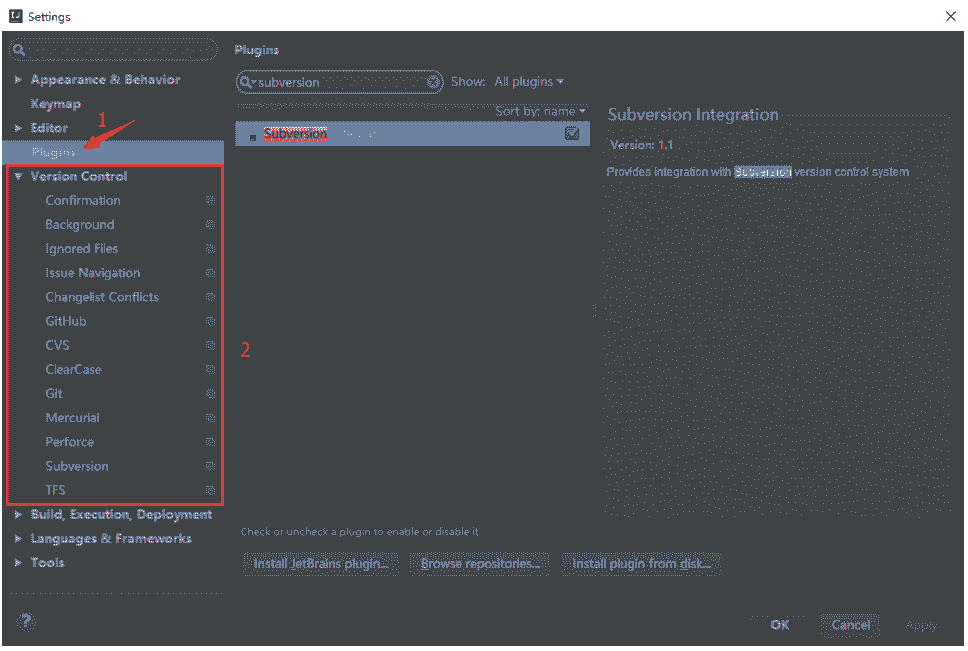Click the project-level icon next to Git
The width and height of the screenshot is (968, 651).
[210, 394]
